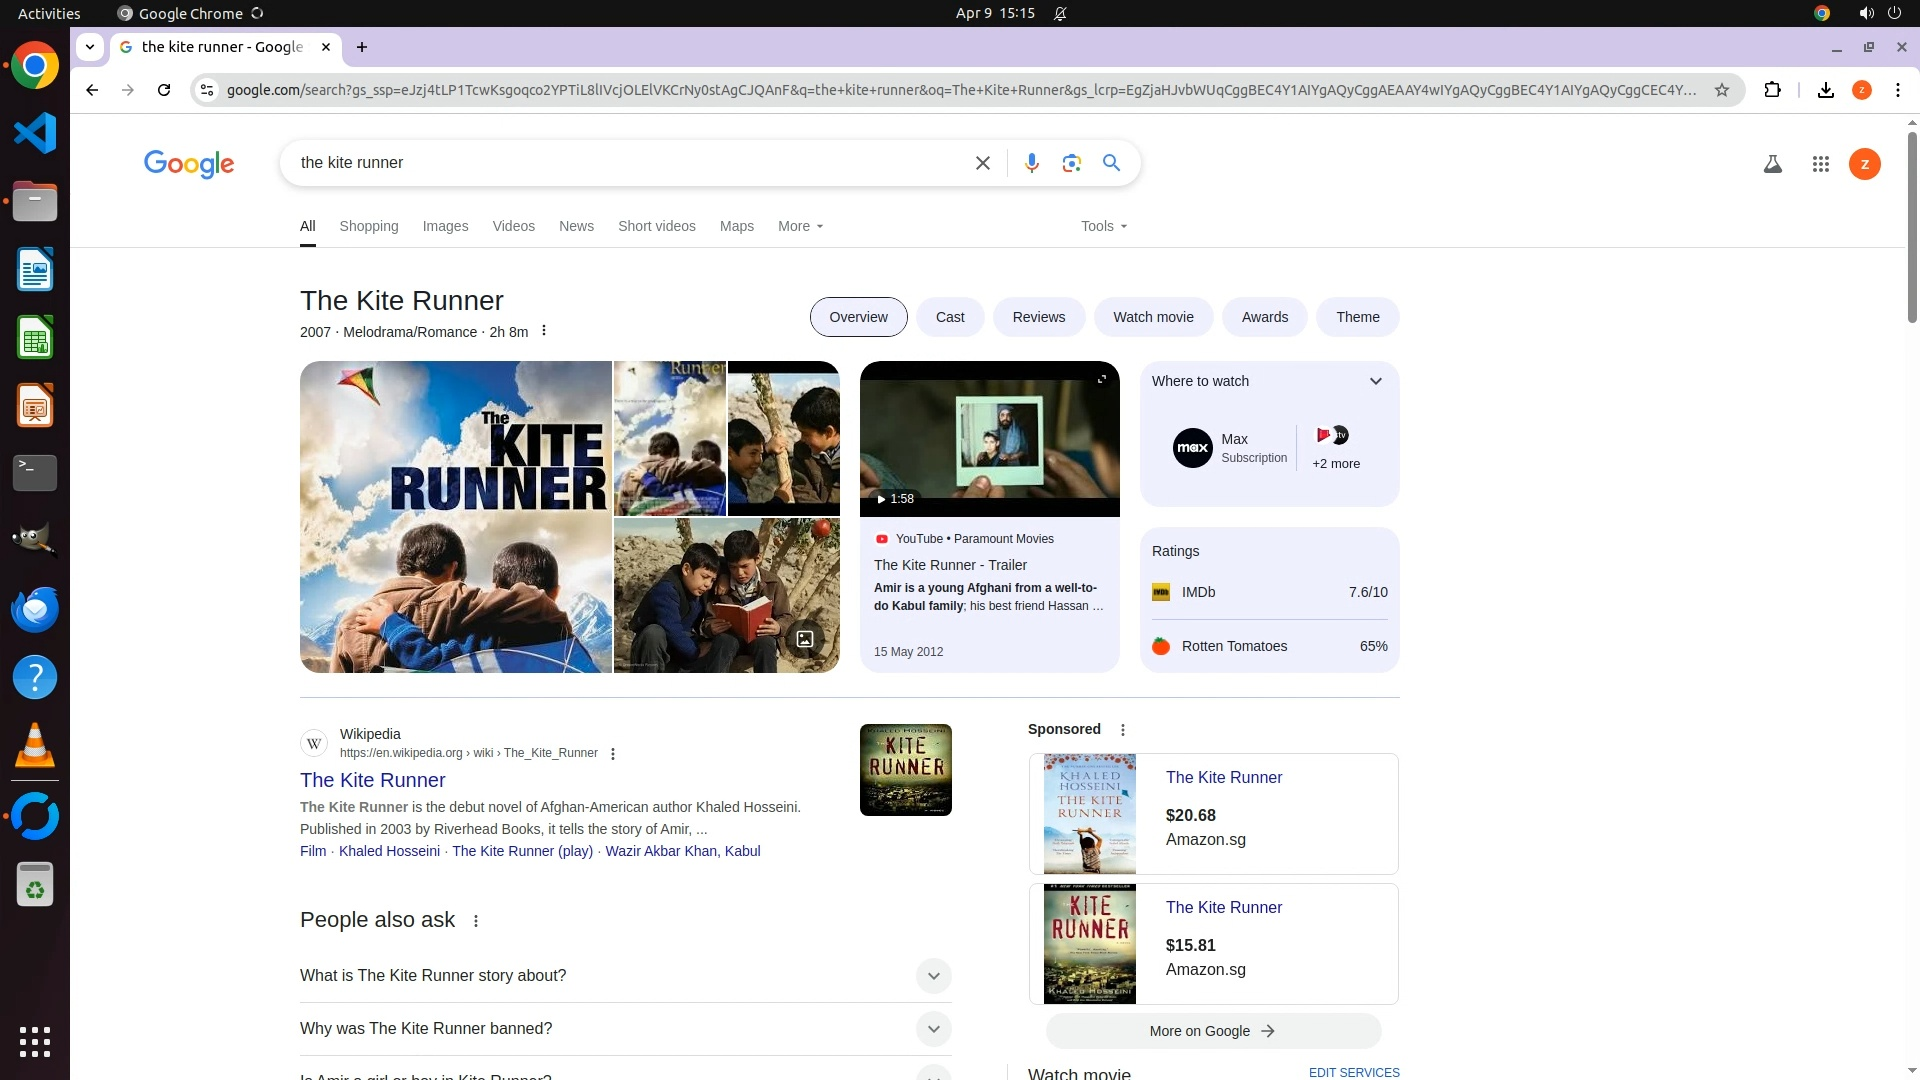
Task: Switch to the Images tab
Action: click(x=445, y=226)
